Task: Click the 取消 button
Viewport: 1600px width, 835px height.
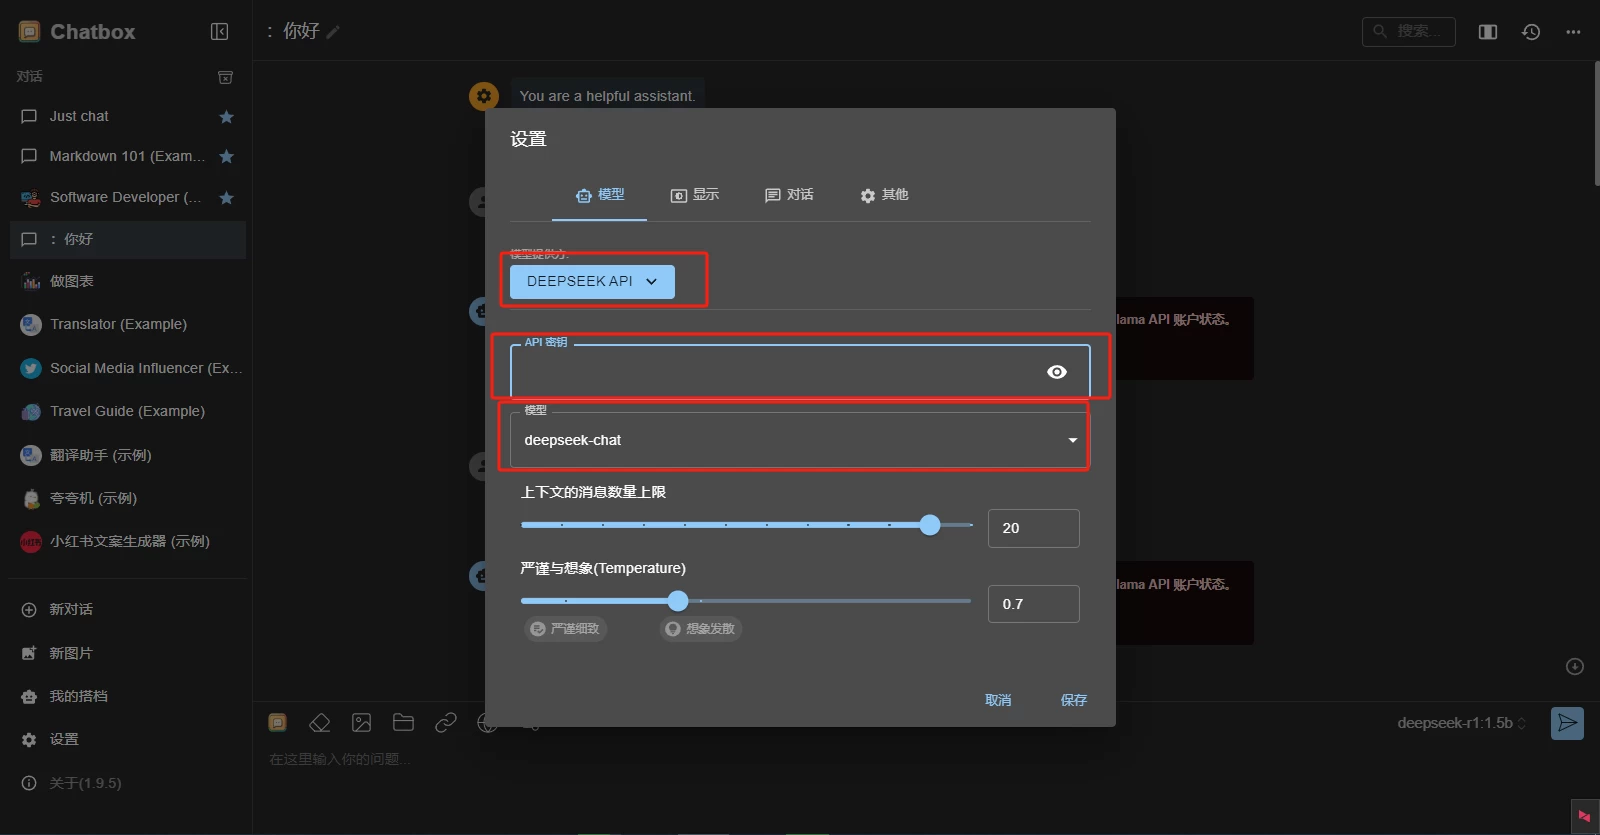Action: tap(998, 700)
